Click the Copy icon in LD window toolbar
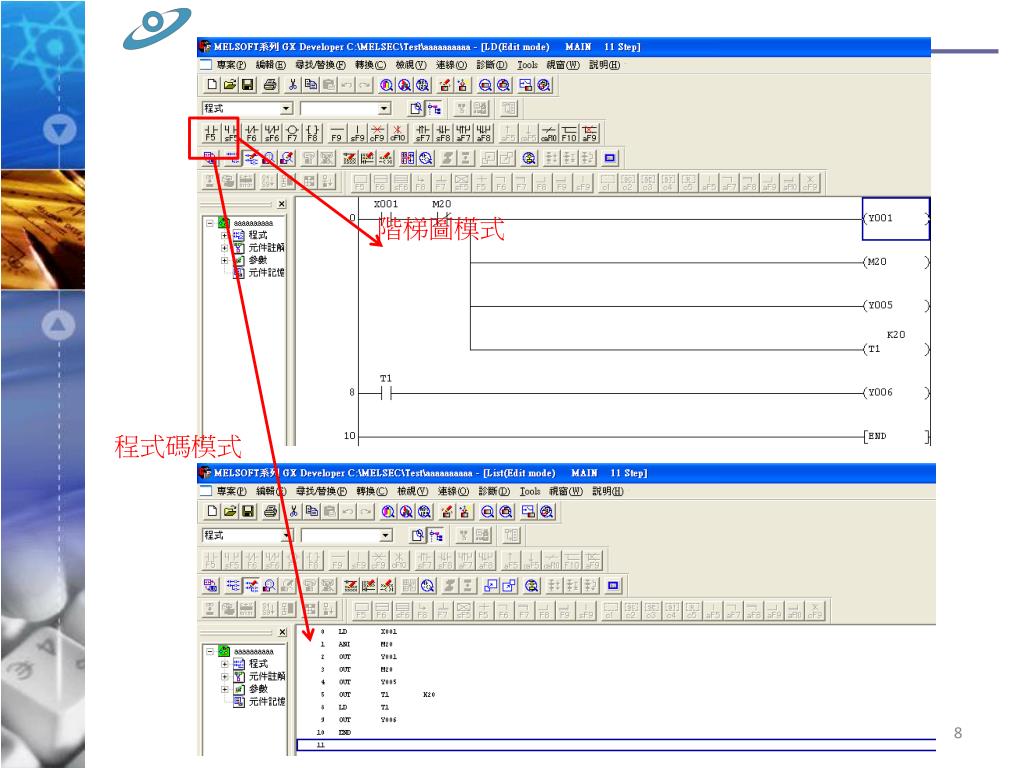This screenshot has height=768, width=1024. pos(311,85)
